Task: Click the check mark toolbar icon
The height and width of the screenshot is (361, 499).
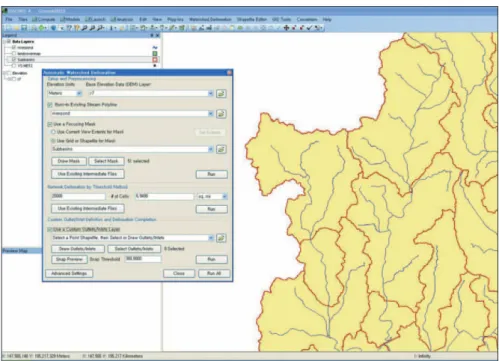Action: coord(310,28)
